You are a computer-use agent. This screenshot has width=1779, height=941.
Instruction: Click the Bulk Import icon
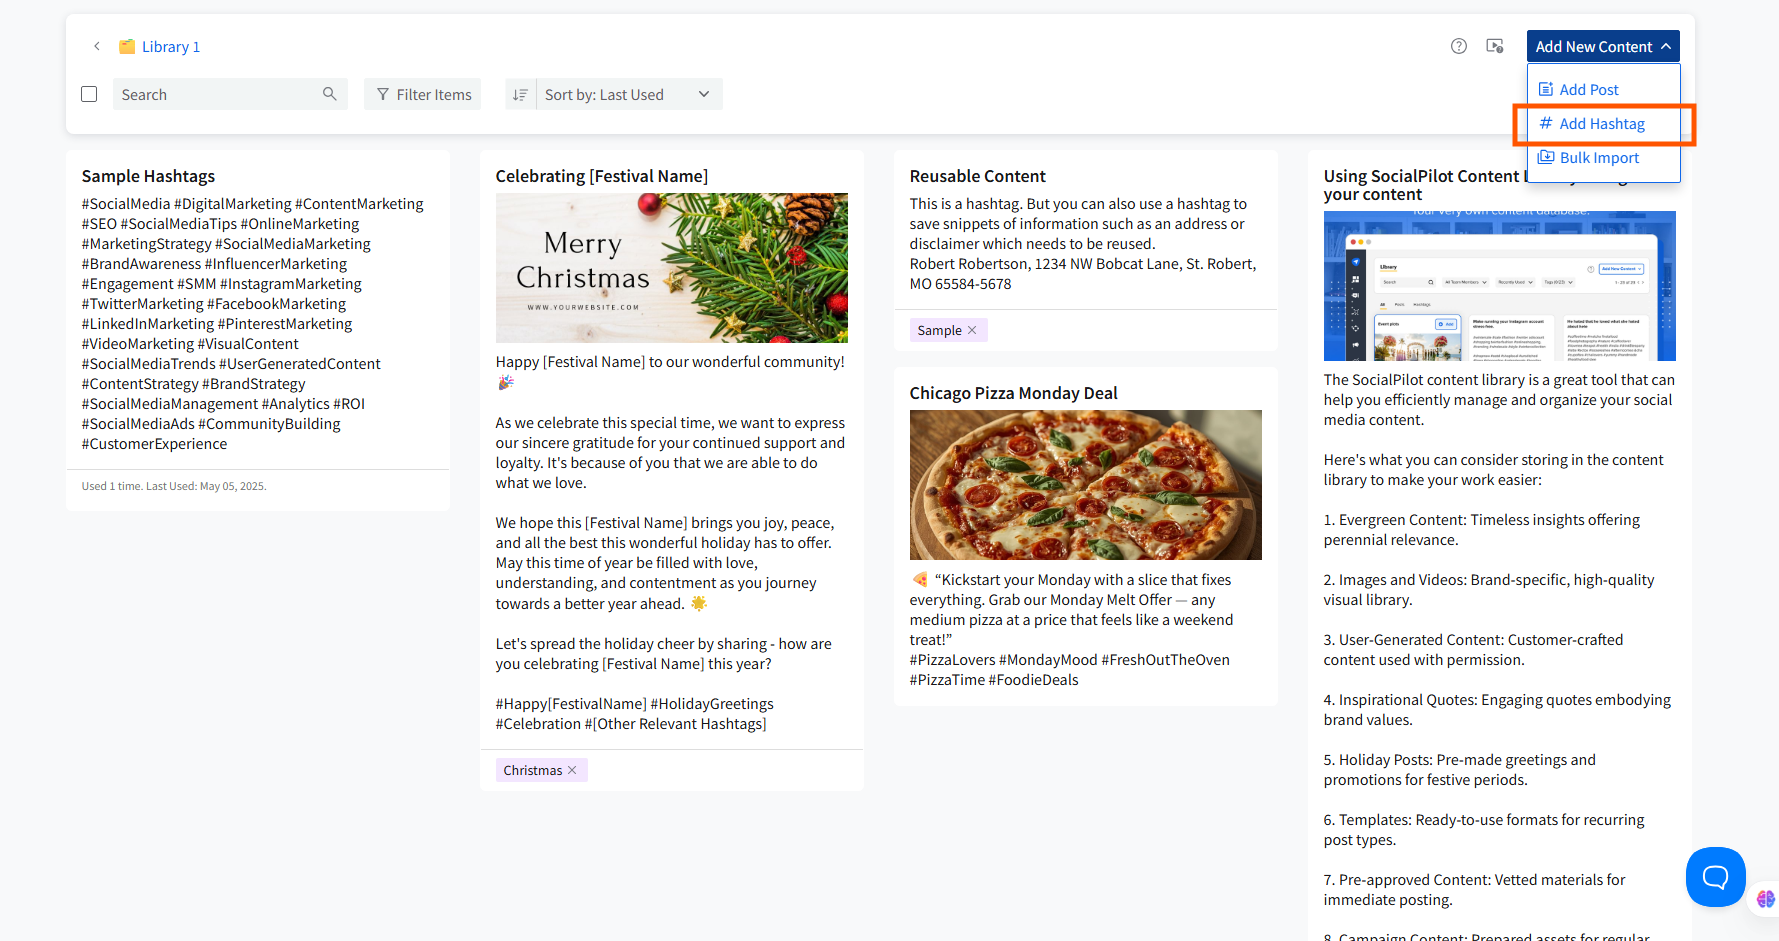click(x=1546, y=157)
